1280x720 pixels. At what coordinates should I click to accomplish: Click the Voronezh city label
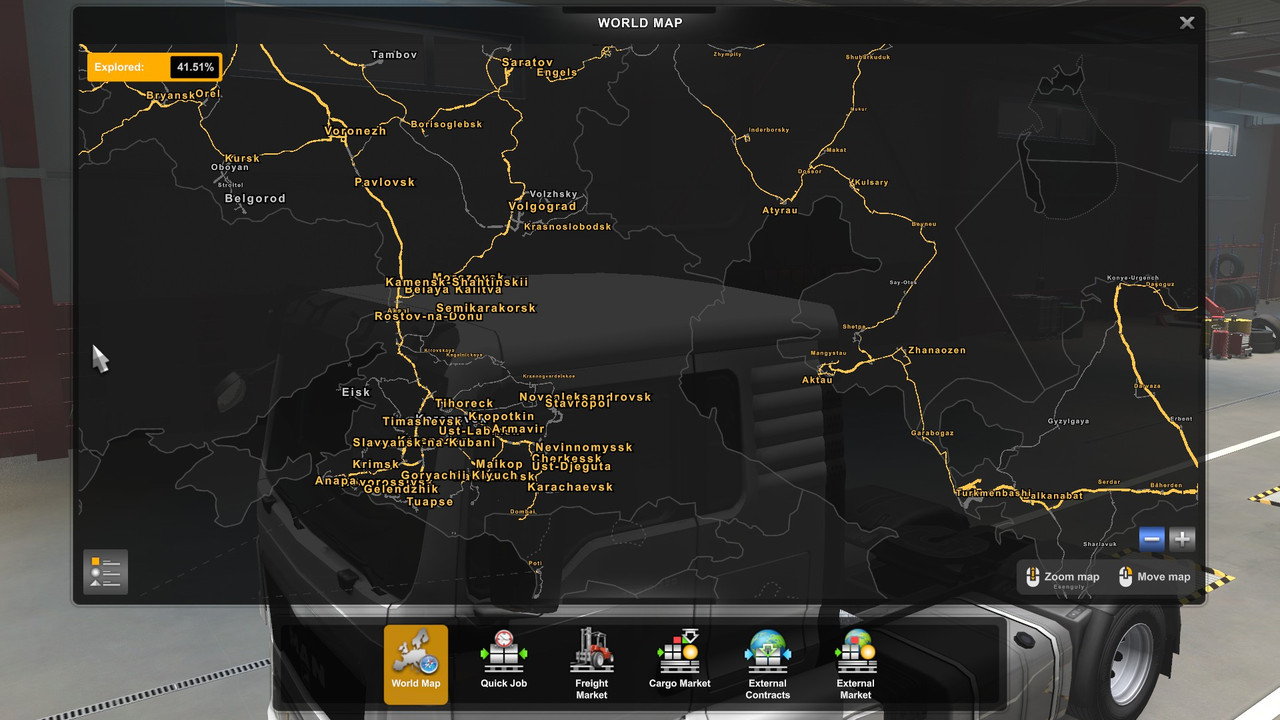[355, 131]
